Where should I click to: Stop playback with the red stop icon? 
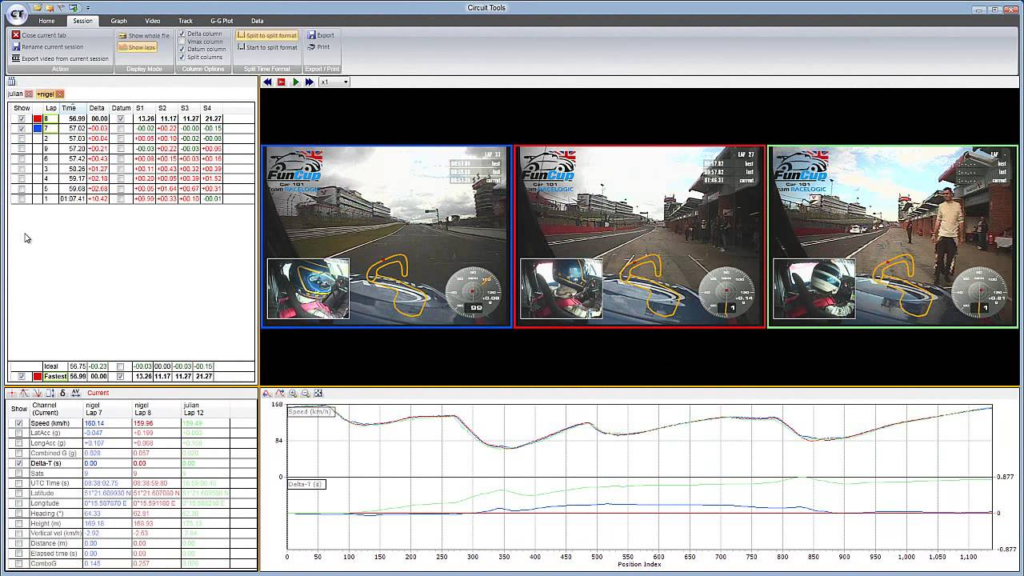point(281,82)
